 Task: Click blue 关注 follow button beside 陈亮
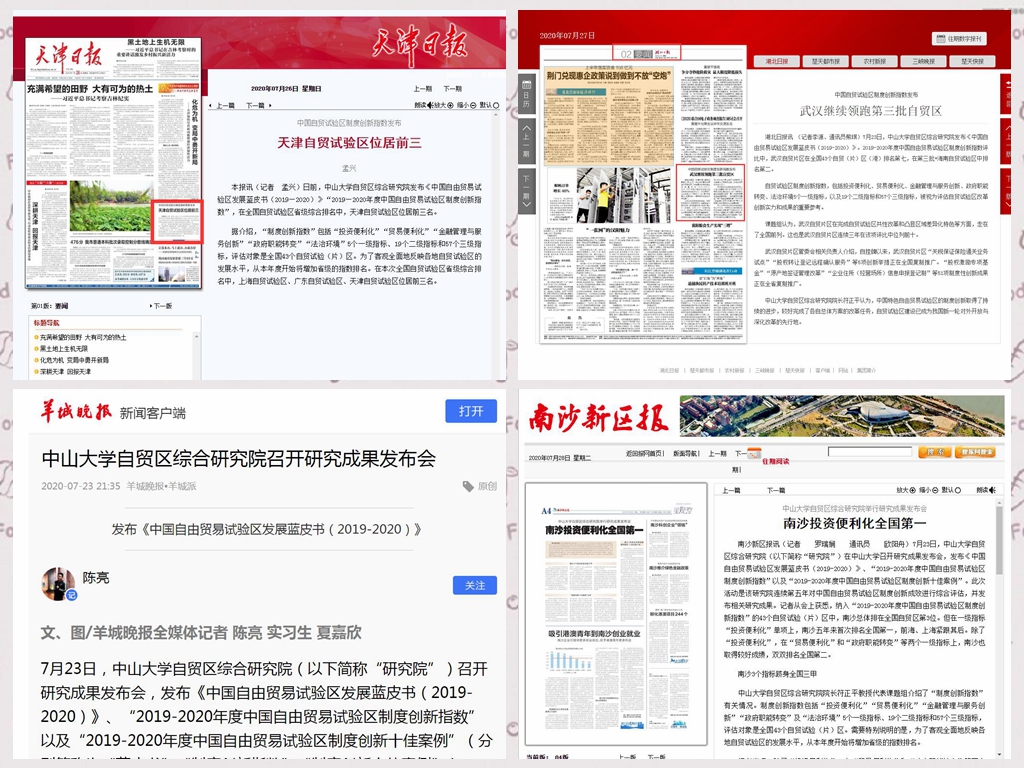(x=475, y=585)
